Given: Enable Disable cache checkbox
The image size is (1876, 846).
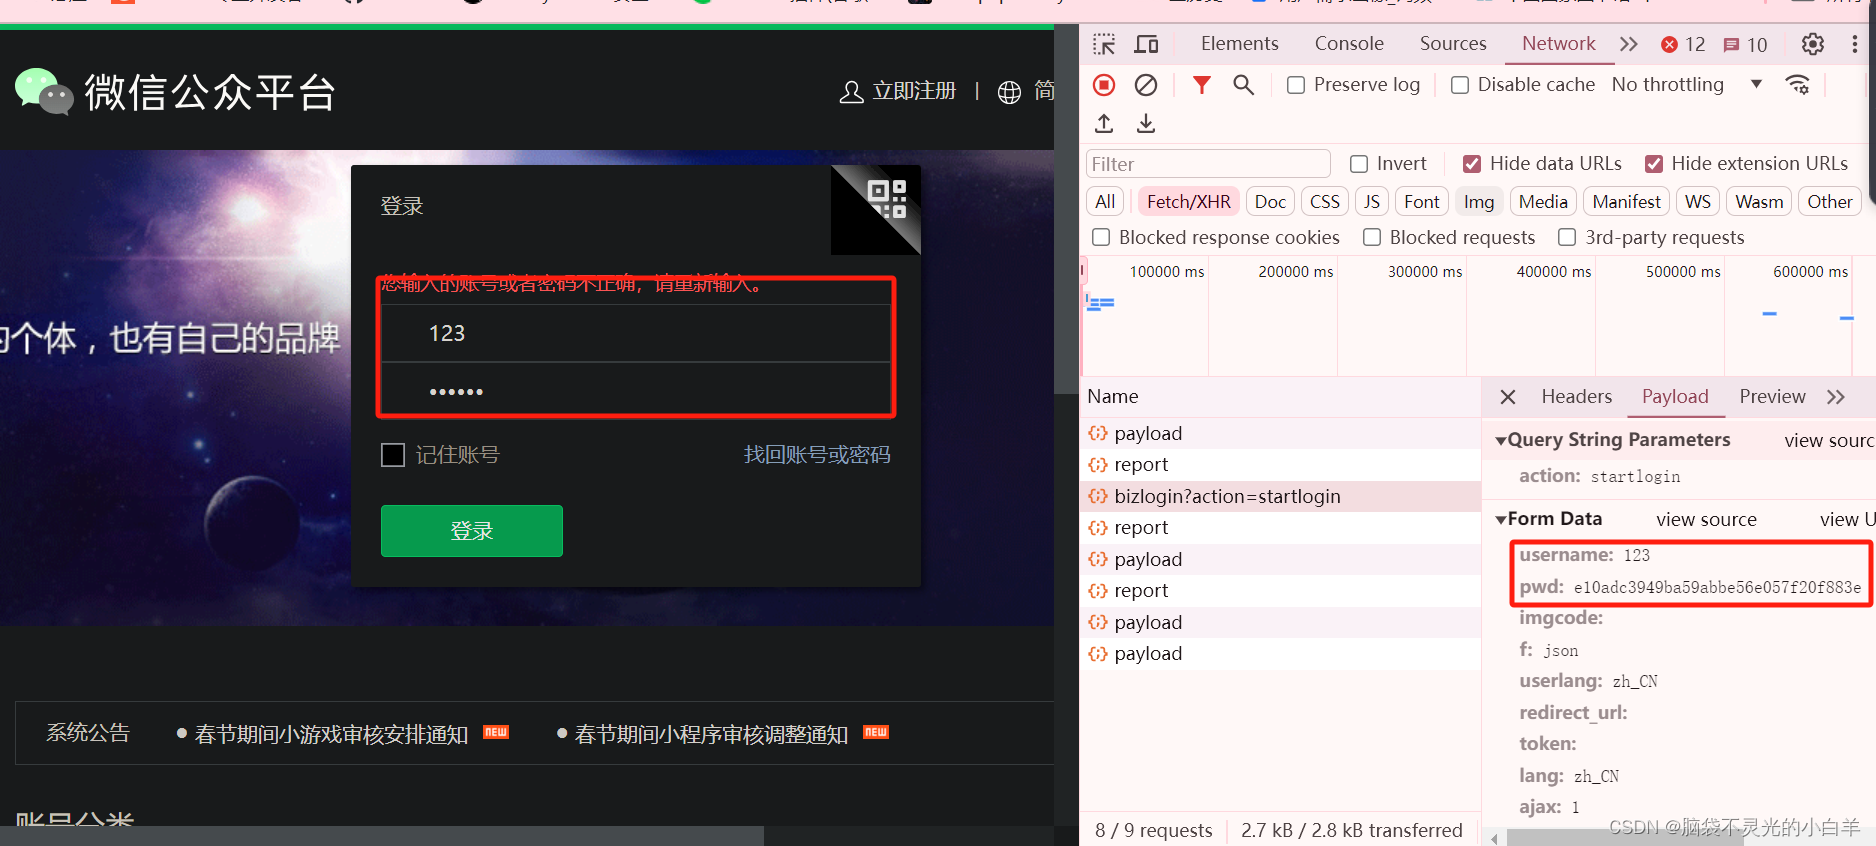Looking at the screenshot, I should (1460, 85).
